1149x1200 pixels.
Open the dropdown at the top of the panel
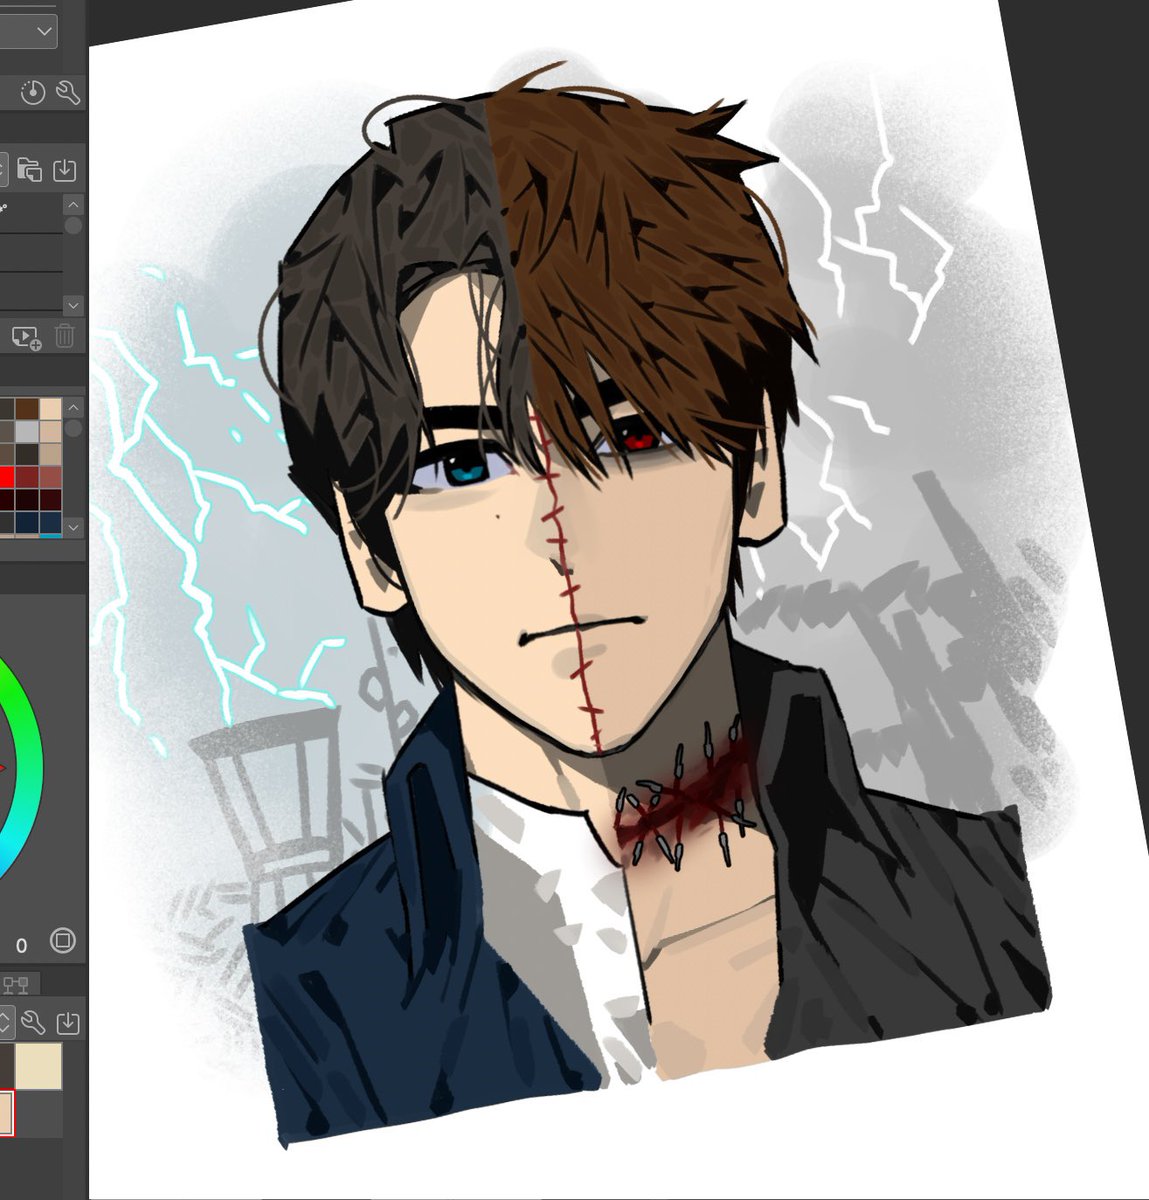click(28, 31)
